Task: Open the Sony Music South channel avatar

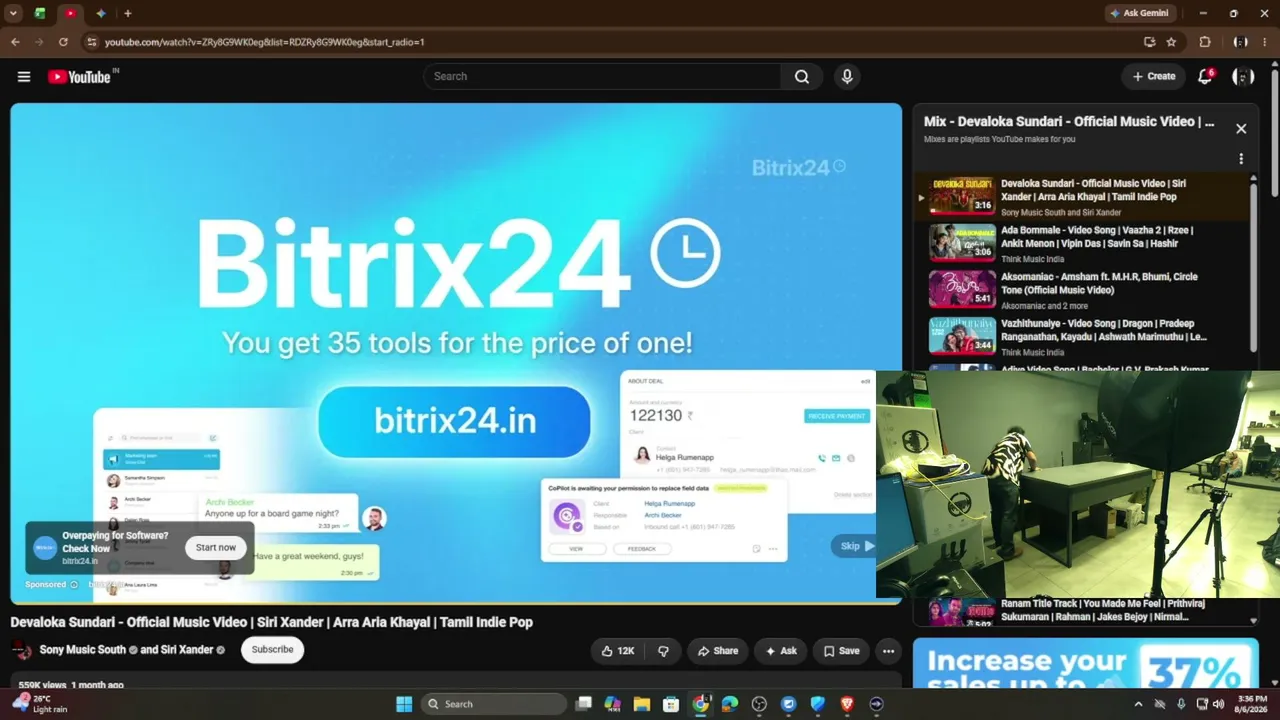Action: [21, 650]
